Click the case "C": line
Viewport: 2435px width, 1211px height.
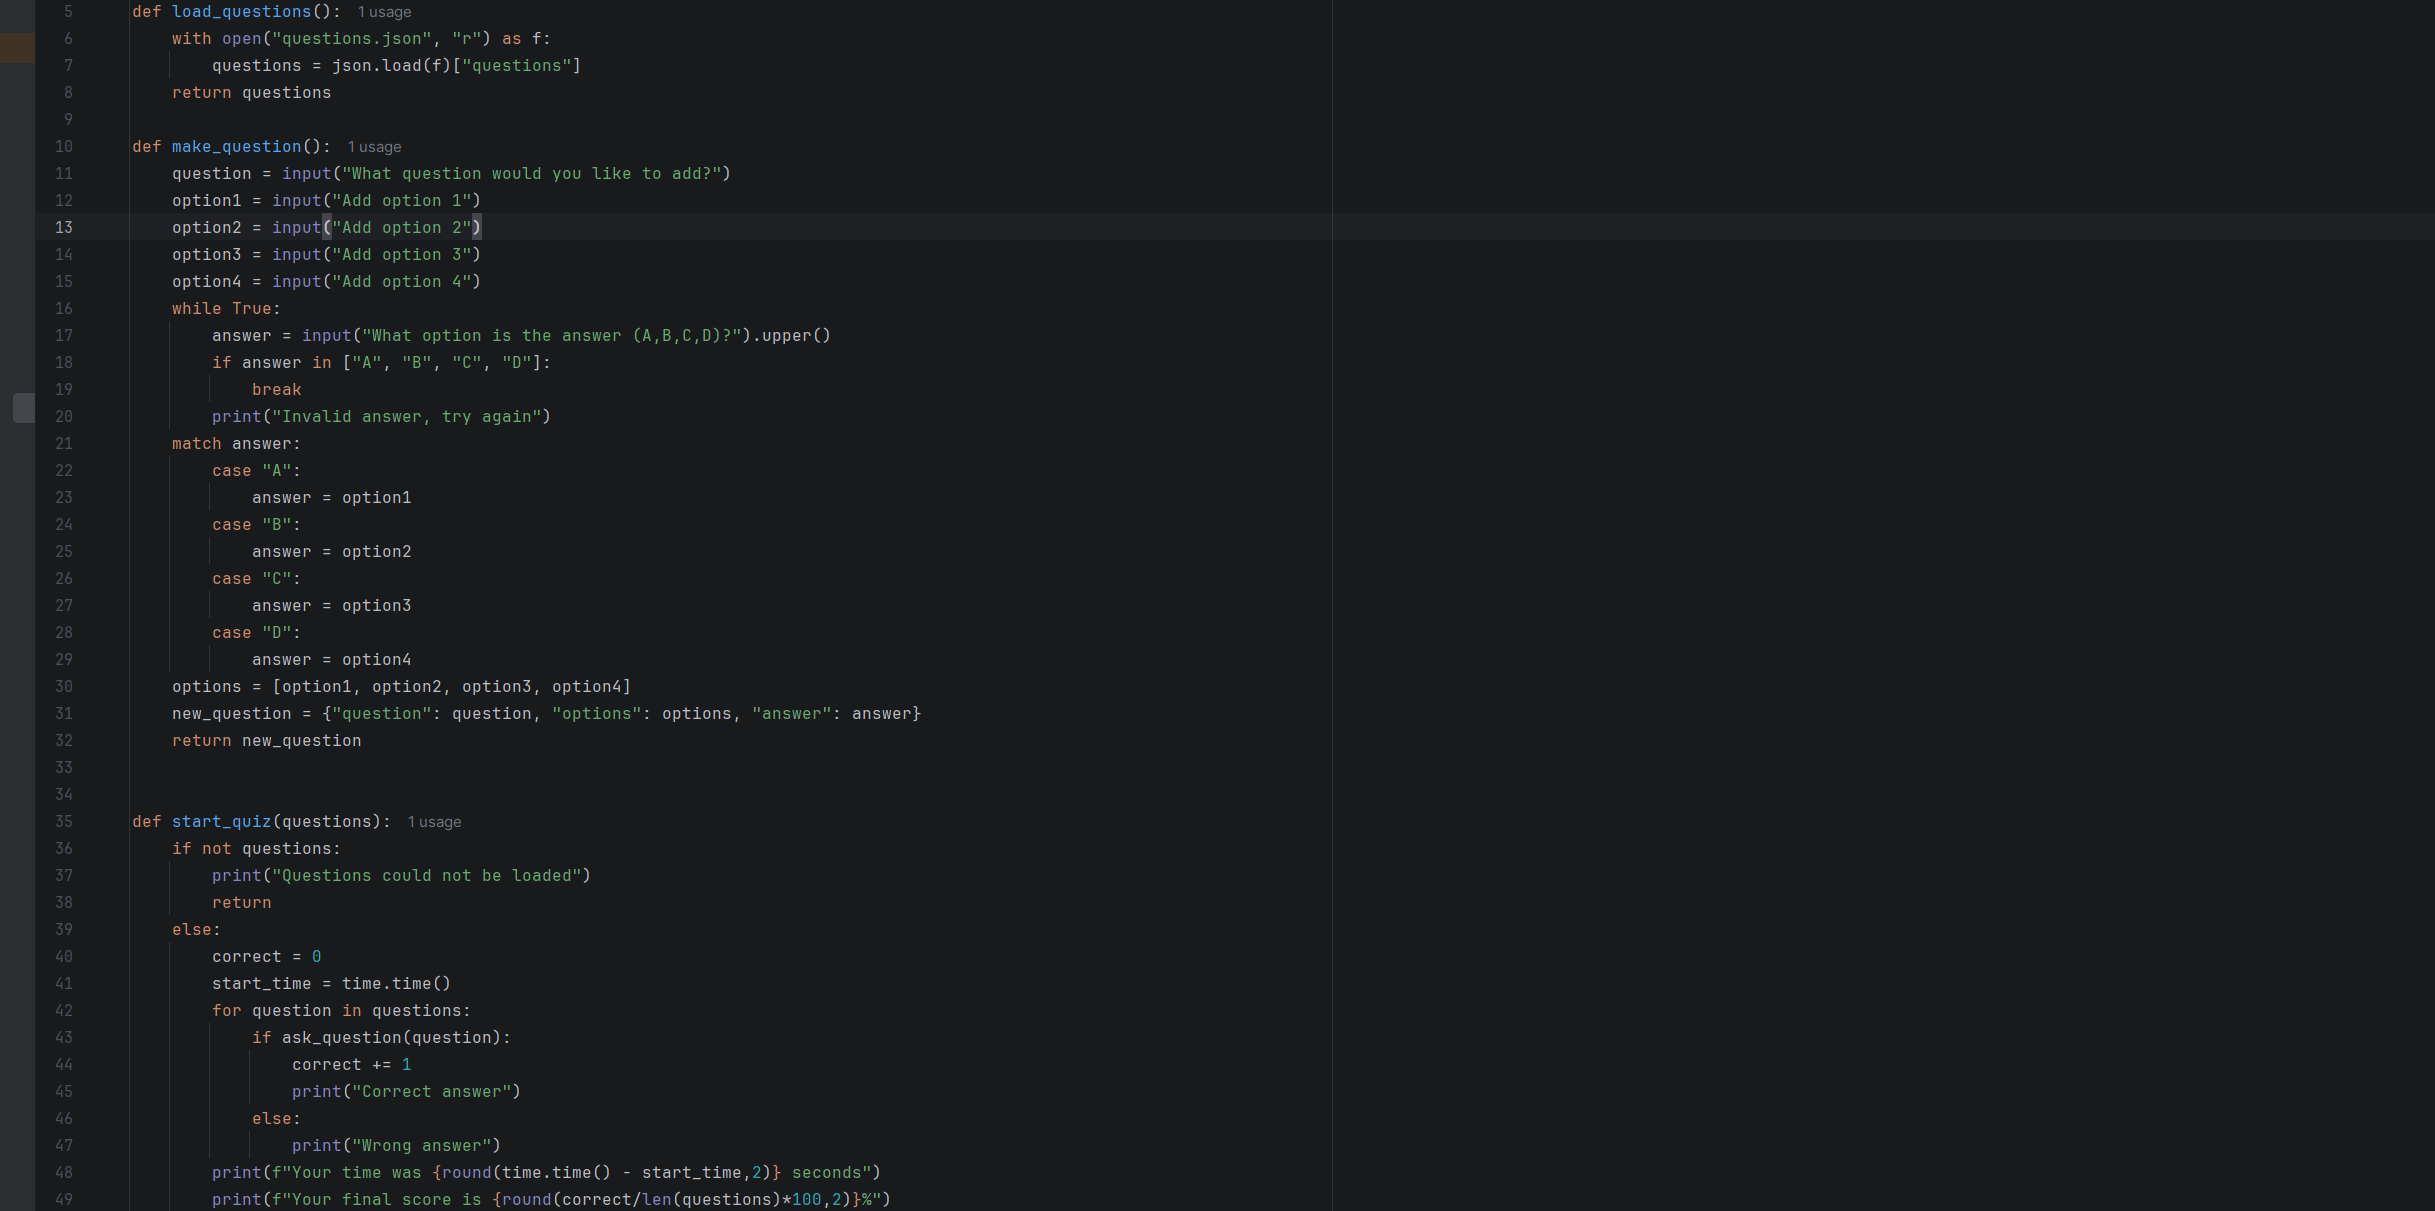256,579
